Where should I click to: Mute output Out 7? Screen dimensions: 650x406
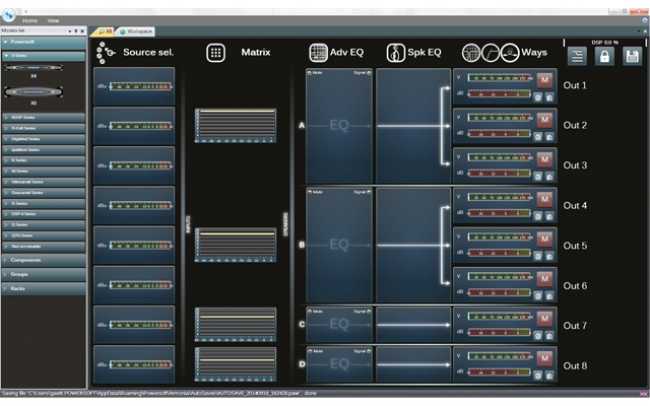(x=545, y=318)
